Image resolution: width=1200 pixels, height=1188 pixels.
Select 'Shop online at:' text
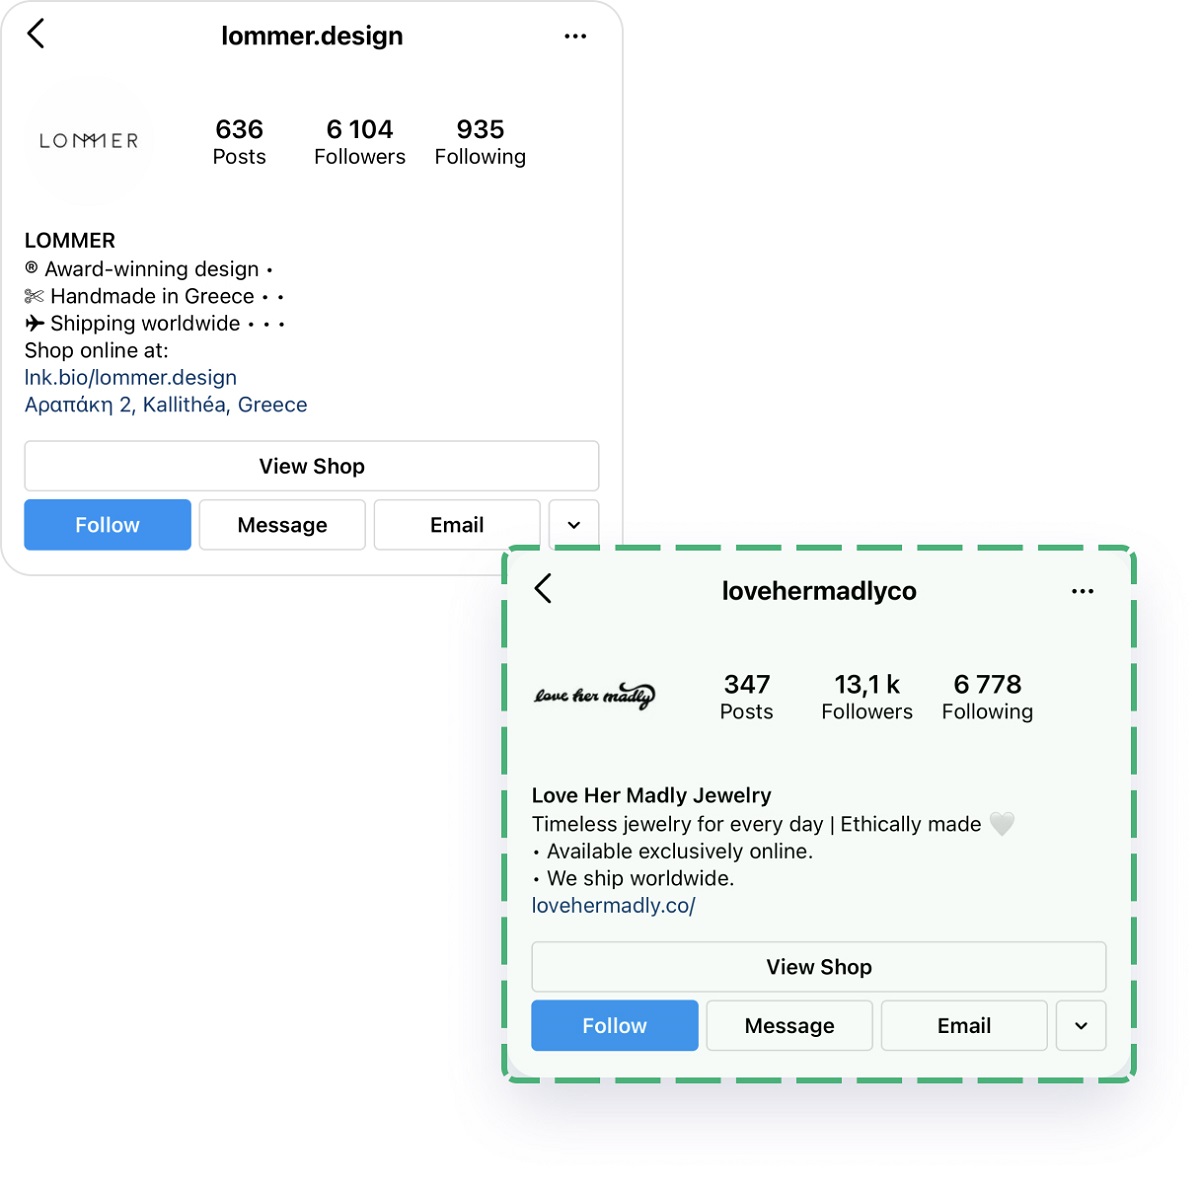point(96,351)
